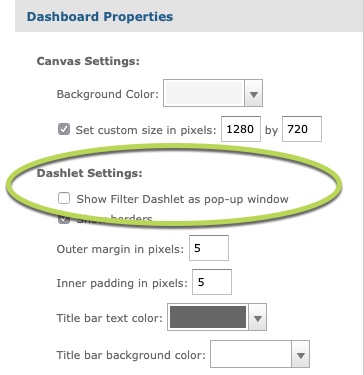Open the Background Color dropdown arrow
This screenshot has width=364, height=375.
[x=254, y=93]
